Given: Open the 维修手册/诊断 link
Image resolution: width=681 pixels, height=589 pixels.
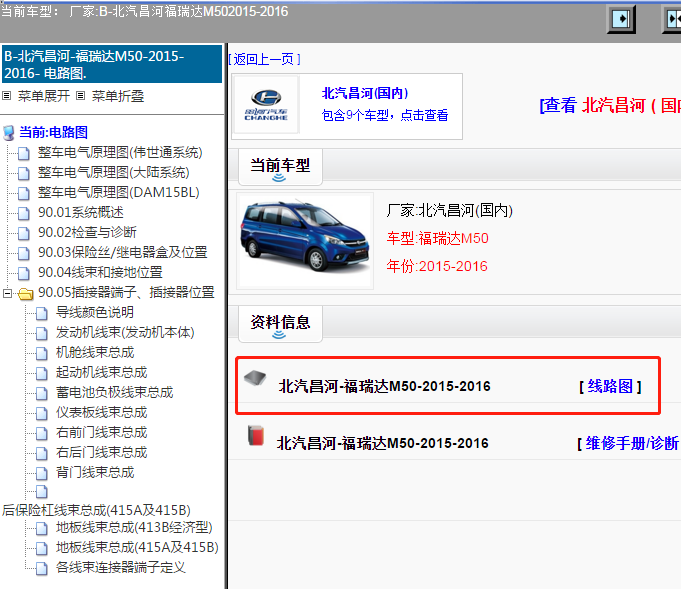Looking at the screenshot, I should point(628,442).
